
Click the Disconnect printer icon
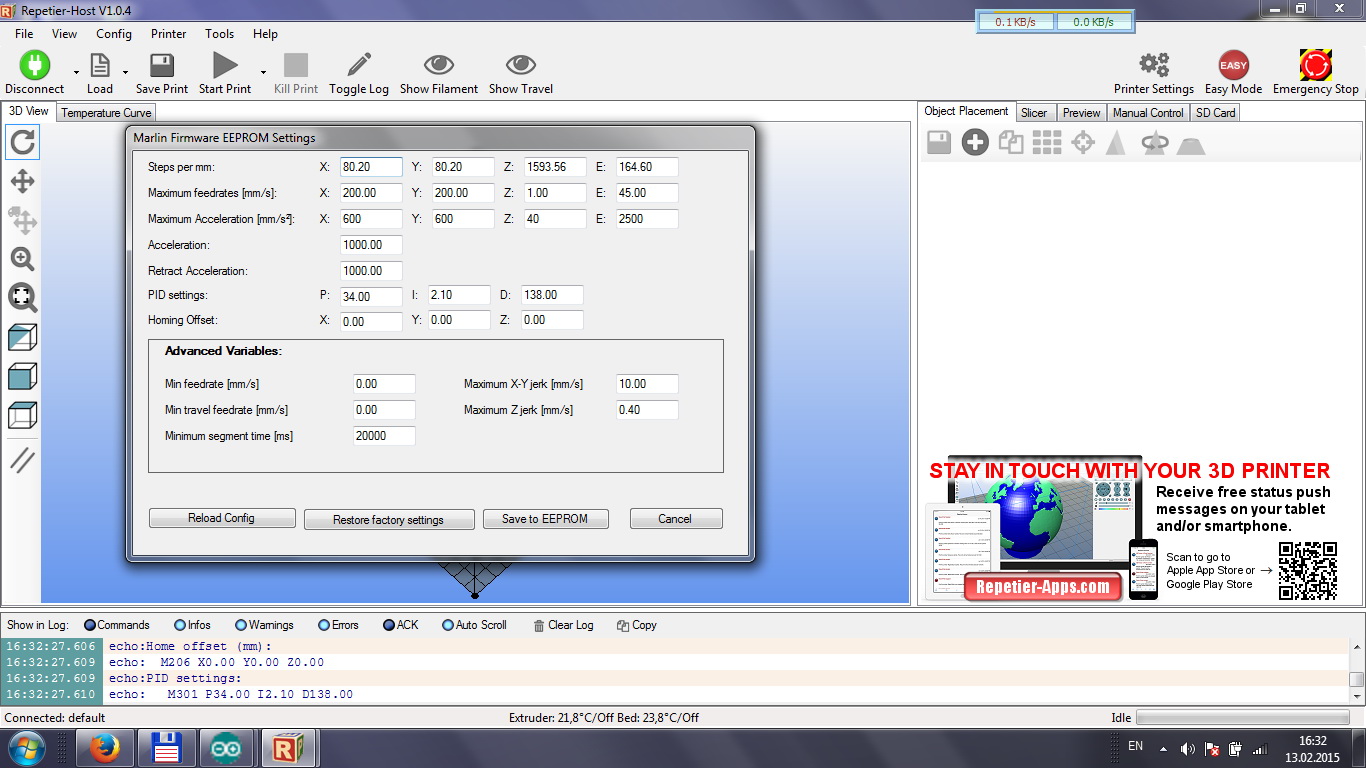point(34,65)
